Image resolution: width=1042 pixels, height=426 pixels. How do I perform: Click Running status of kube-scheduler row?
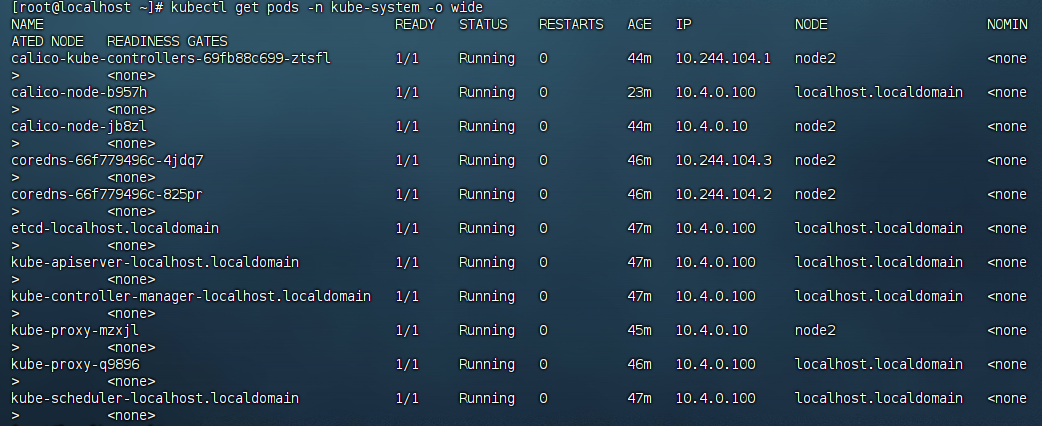click(x=486, y=399)
